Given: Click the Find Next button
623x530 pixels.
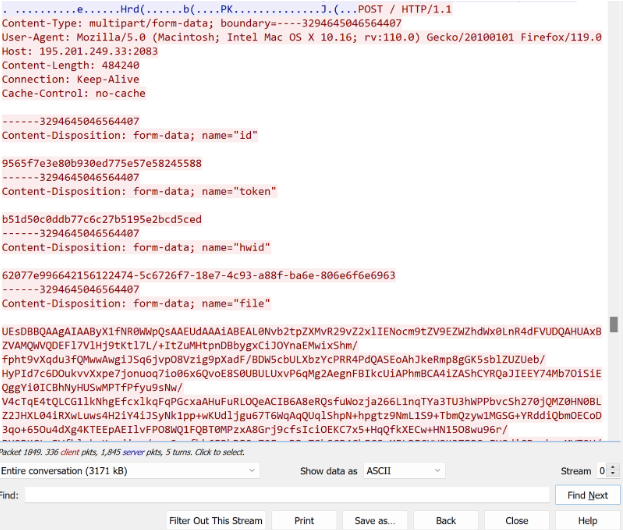Looking at the screenshot, I should (588, 495).
